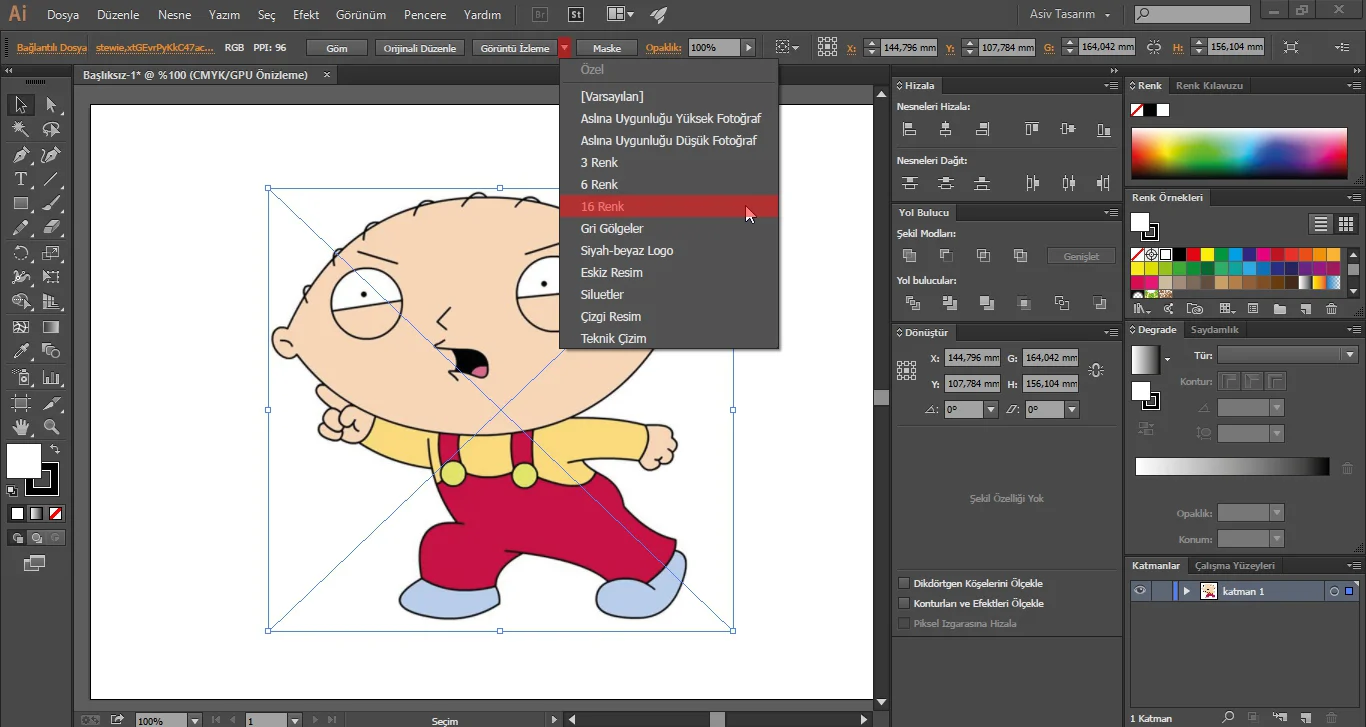The height and width of the screenshot is (727, 1366).
Task: Click the gradient slider bar in Degrade
Action: (x=1233, y=467)
